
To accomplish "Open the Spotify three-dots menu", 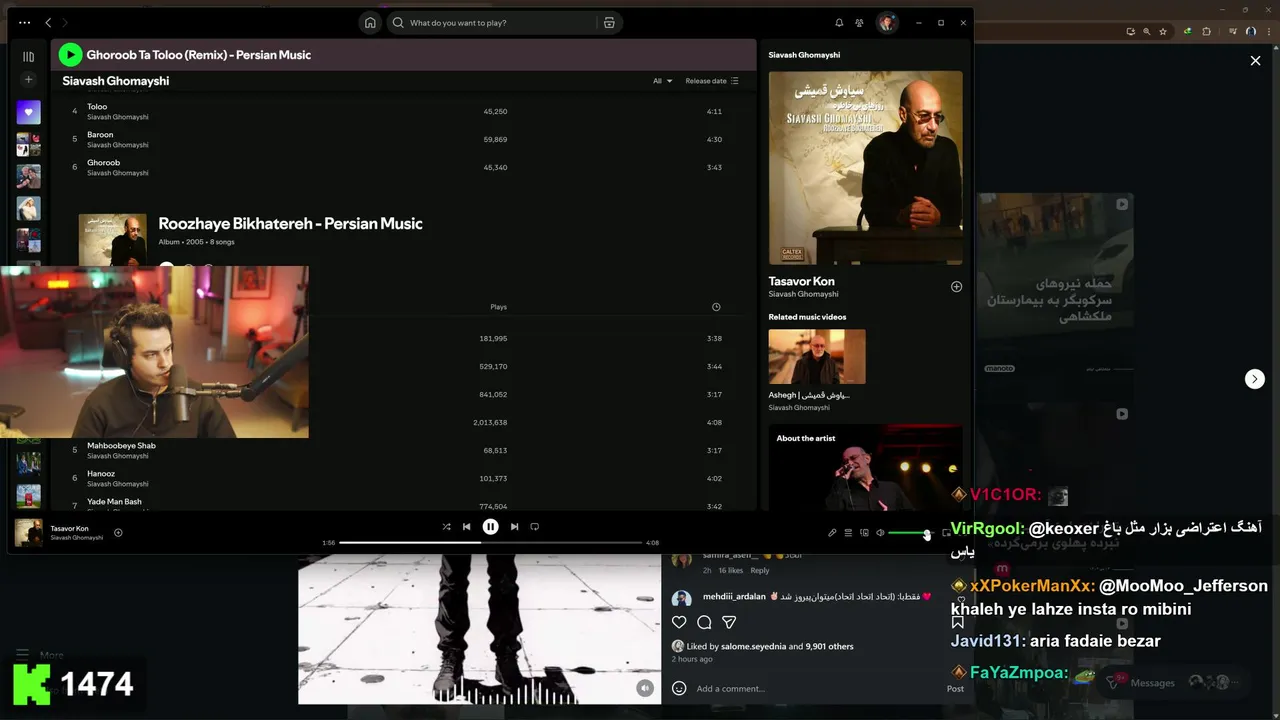I will point(24,22).
